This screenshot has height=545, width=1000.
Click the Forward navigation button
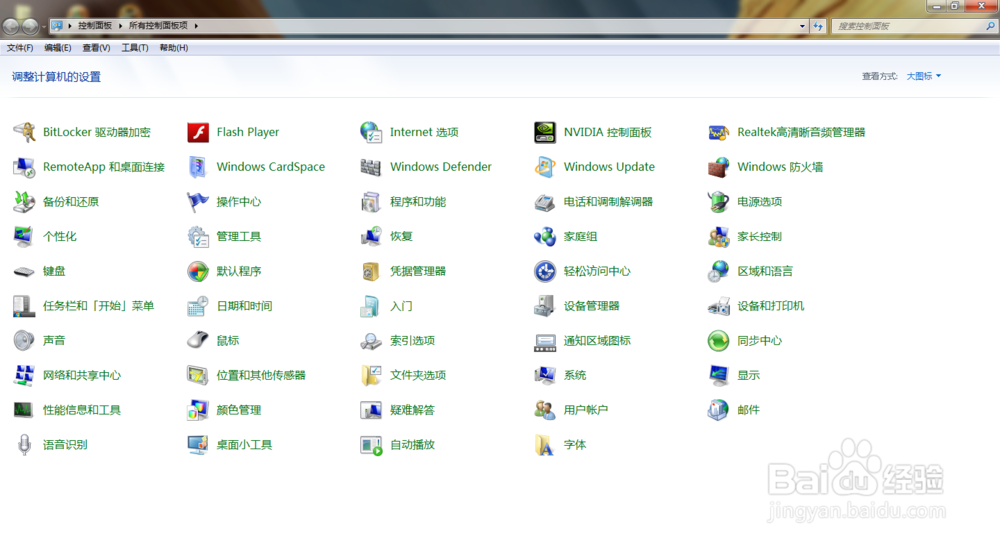(x=30, y=26)
